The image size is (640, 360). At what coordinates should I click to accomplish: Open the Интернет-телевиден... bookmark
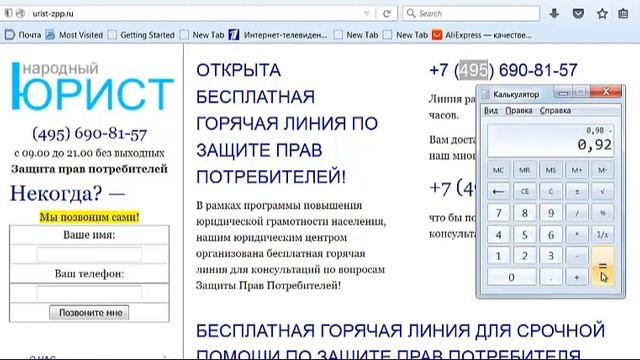(278, 35)
